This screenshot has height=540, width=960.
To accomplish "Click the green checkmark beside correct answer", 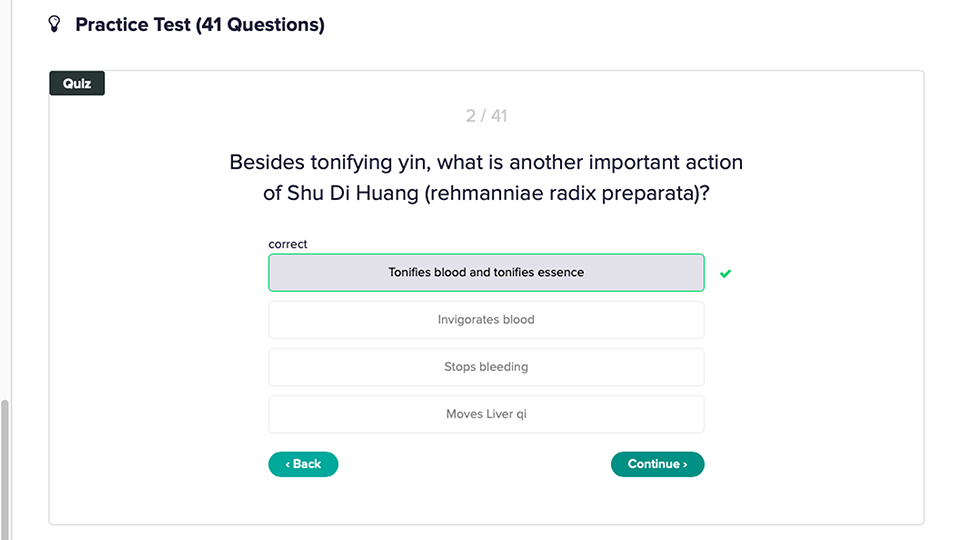I will pos(726,274).
